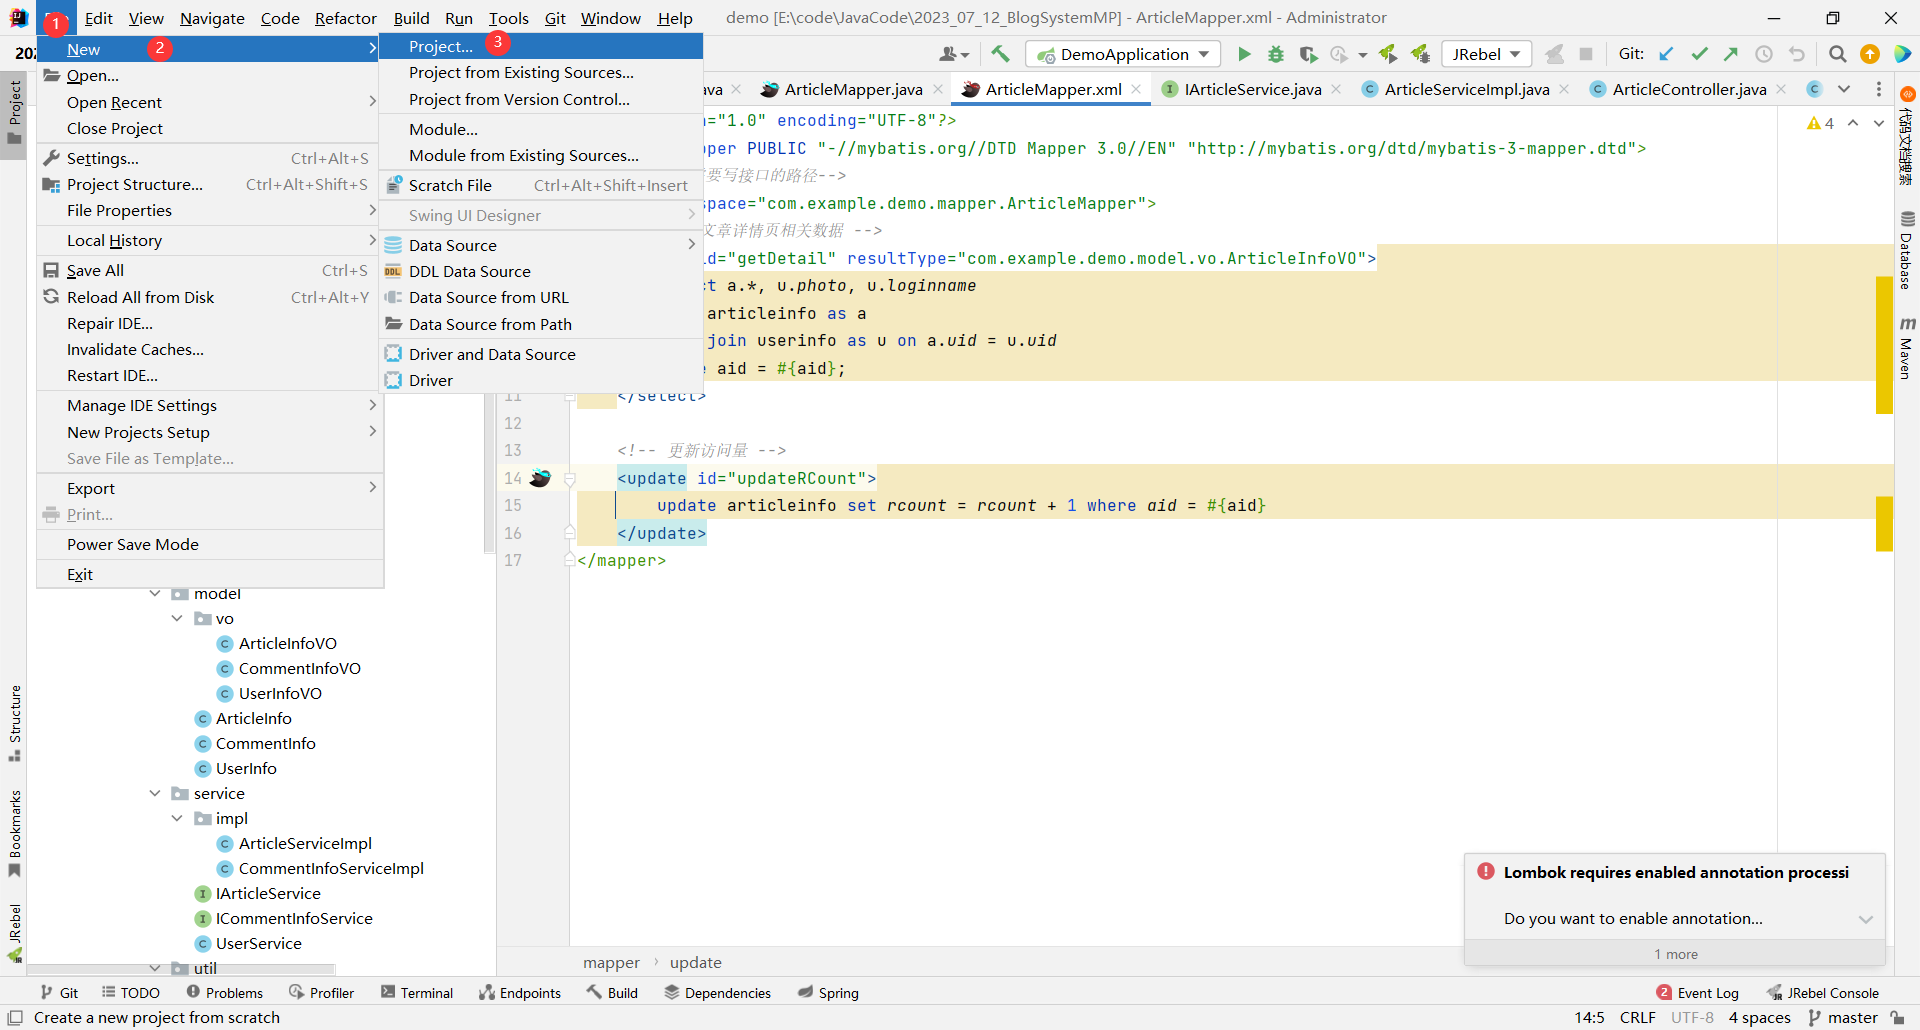Click the Build project hammer icon
Viewport: 1920px width, 1030px height.
tap(1001, 54)
